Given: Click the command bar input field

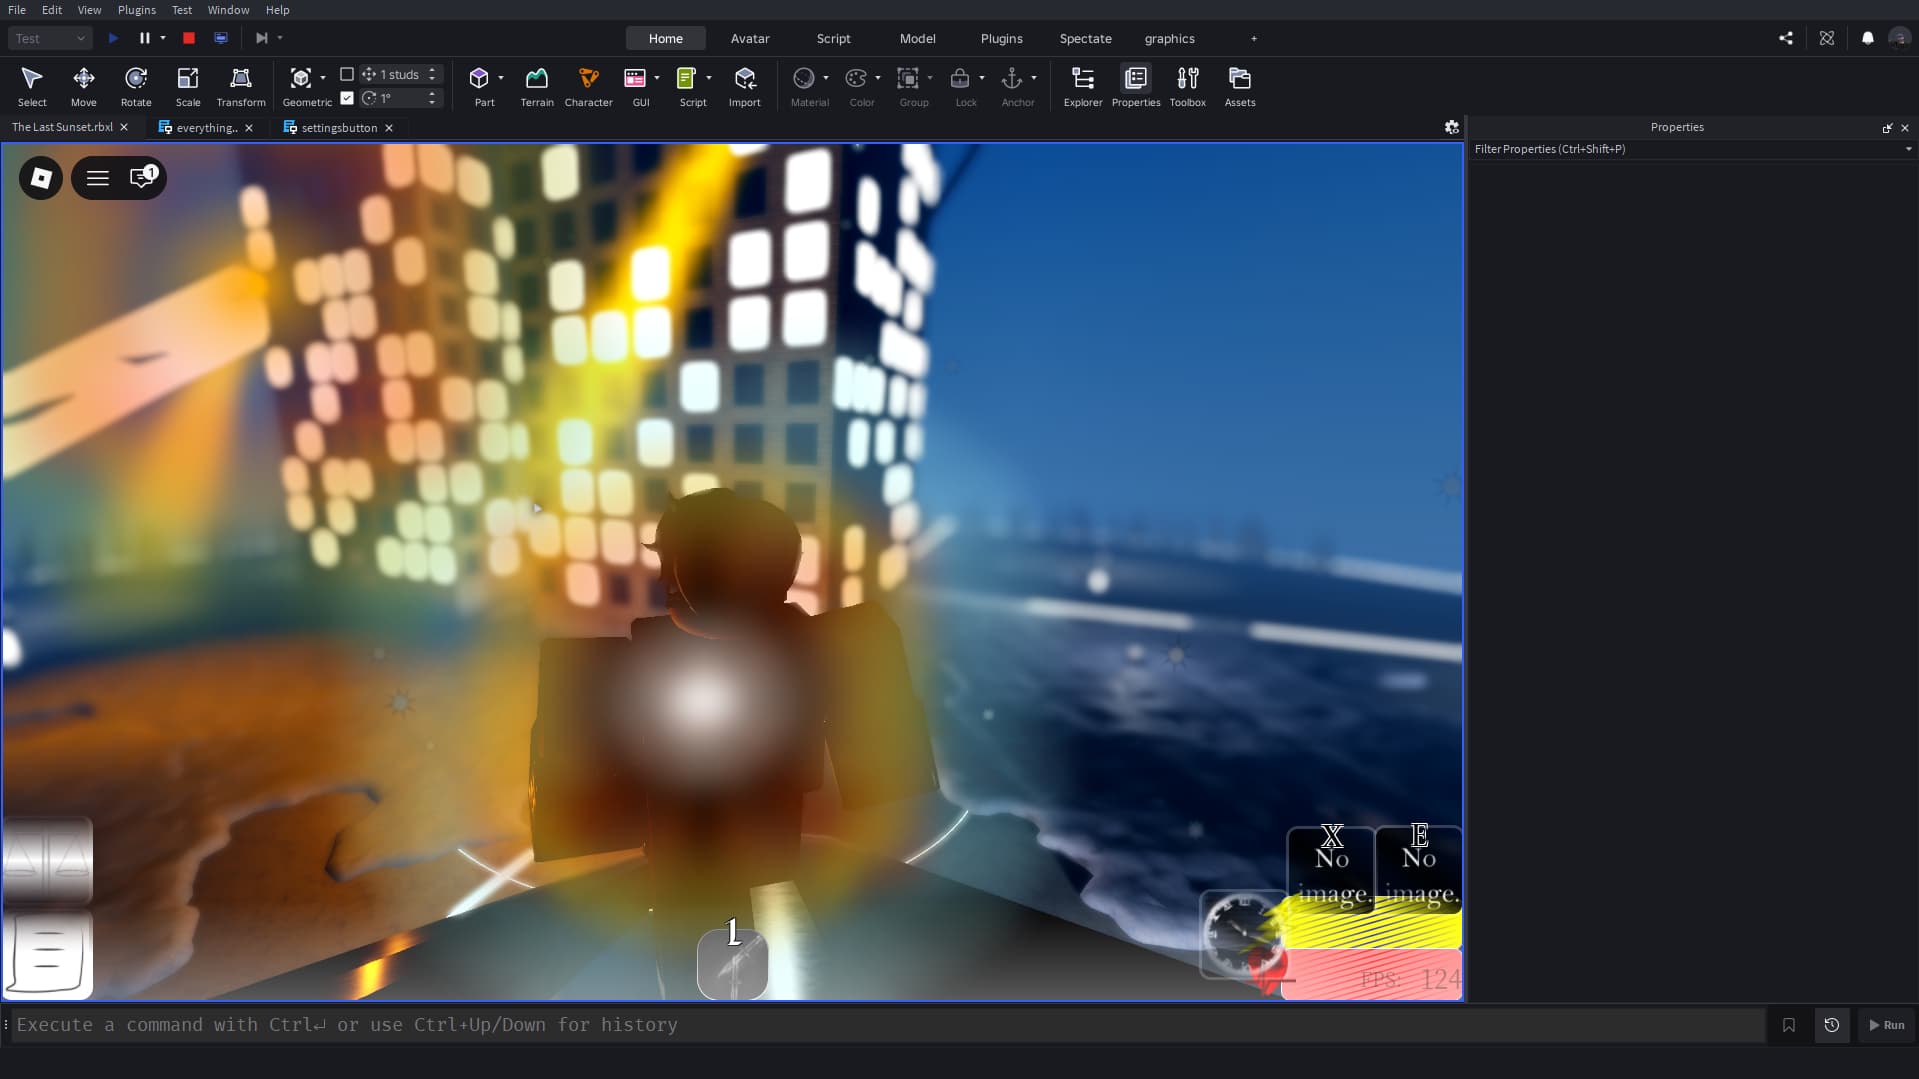Looking at the screenshot, I should tap(888, 1025).
